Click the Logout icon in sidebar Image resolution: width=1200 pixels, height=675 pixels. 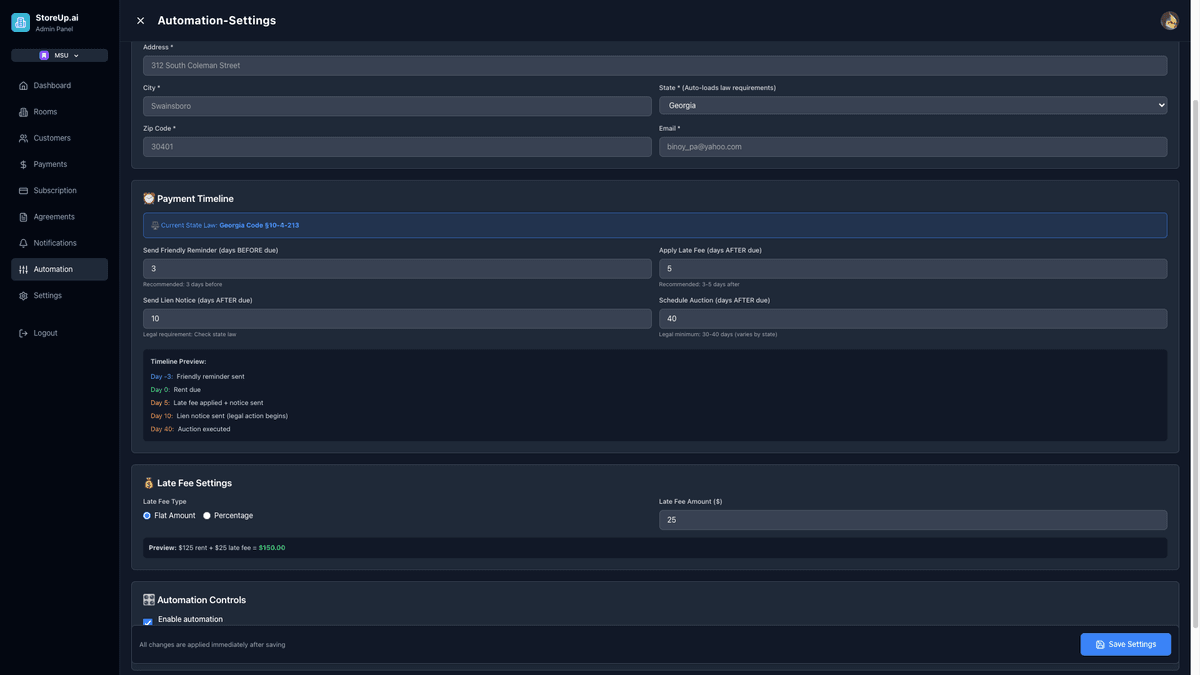point(23,333)
